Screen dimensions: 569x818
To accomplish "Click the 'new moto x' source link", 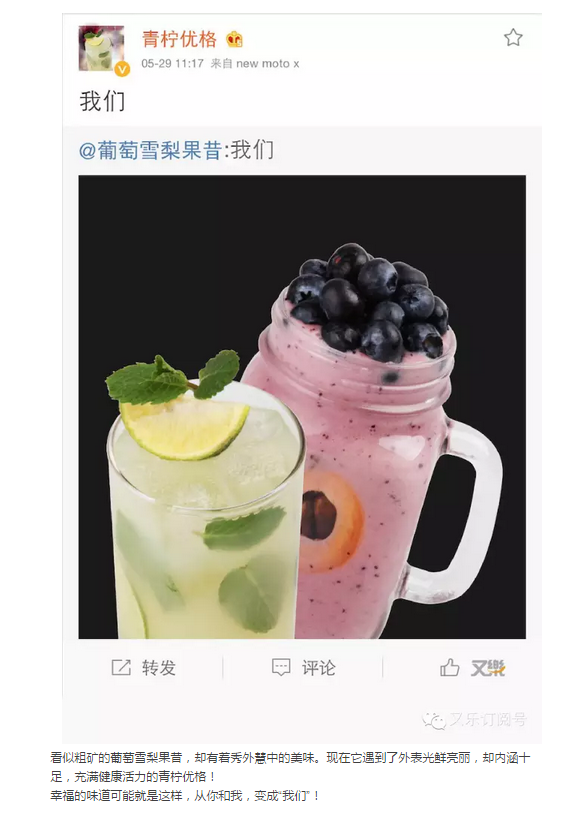I will click(x=268, y=64).
